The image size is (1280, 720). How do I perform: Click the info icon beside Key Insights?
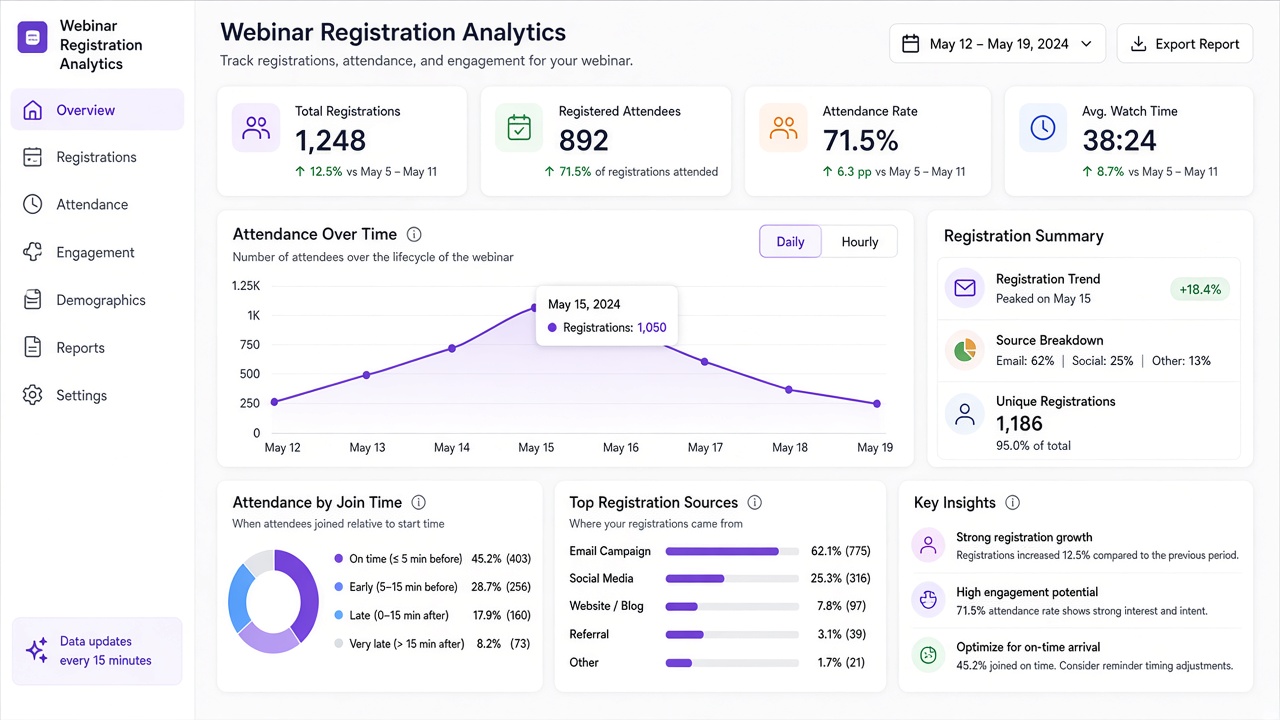tap(1013, 502)
